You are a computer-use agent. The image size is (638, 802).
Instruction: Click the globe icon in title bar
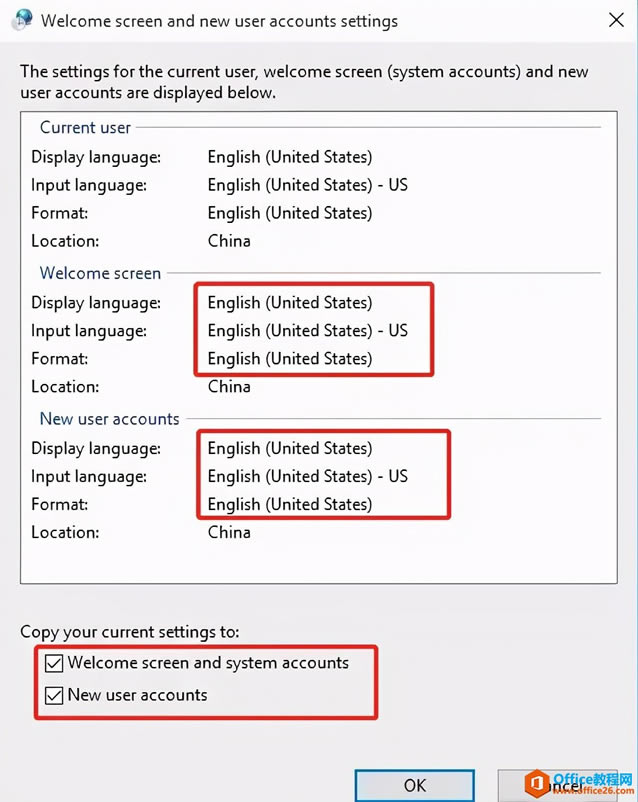pyautogui.click(x=21, y=20)
